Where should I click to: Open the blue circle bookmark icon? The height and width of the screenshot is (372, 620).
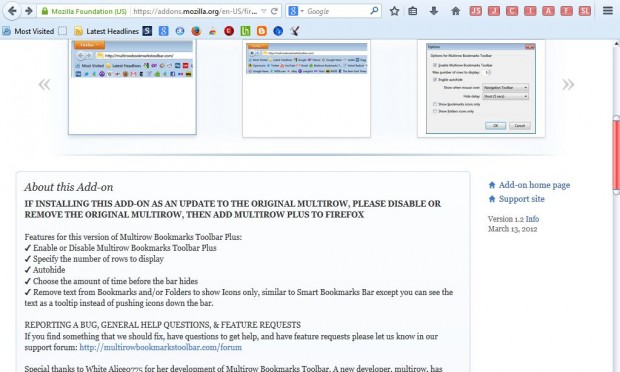pos(278,31)
